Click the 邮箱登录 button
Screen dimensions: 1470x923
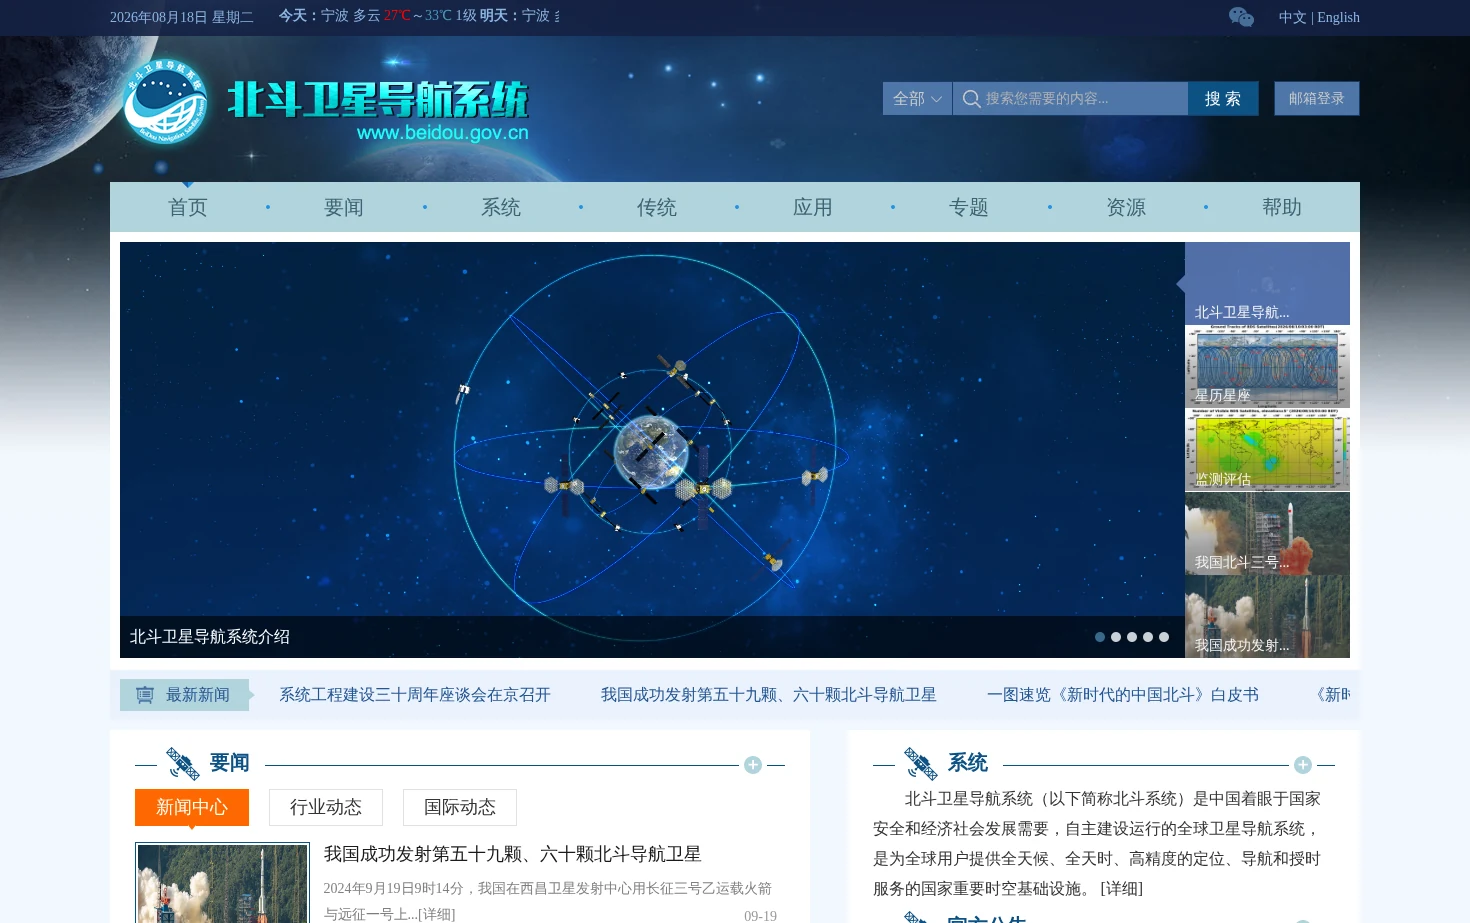1316,99
